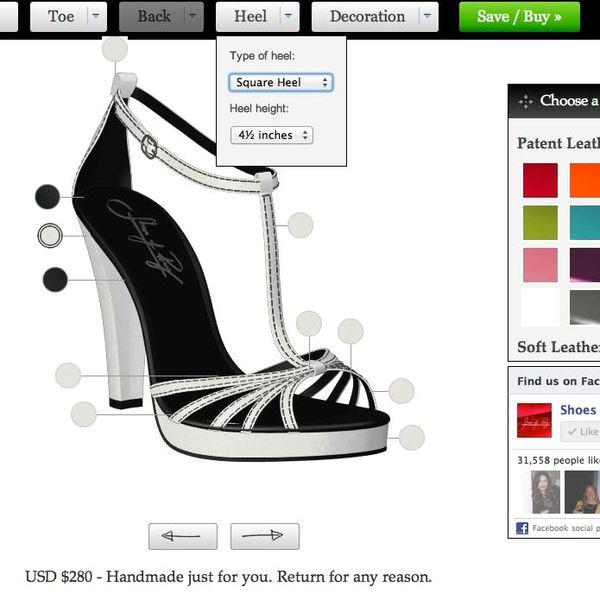
Task: Select the lower dark hotspot near the heel
Action: click(x=55, y=280)
